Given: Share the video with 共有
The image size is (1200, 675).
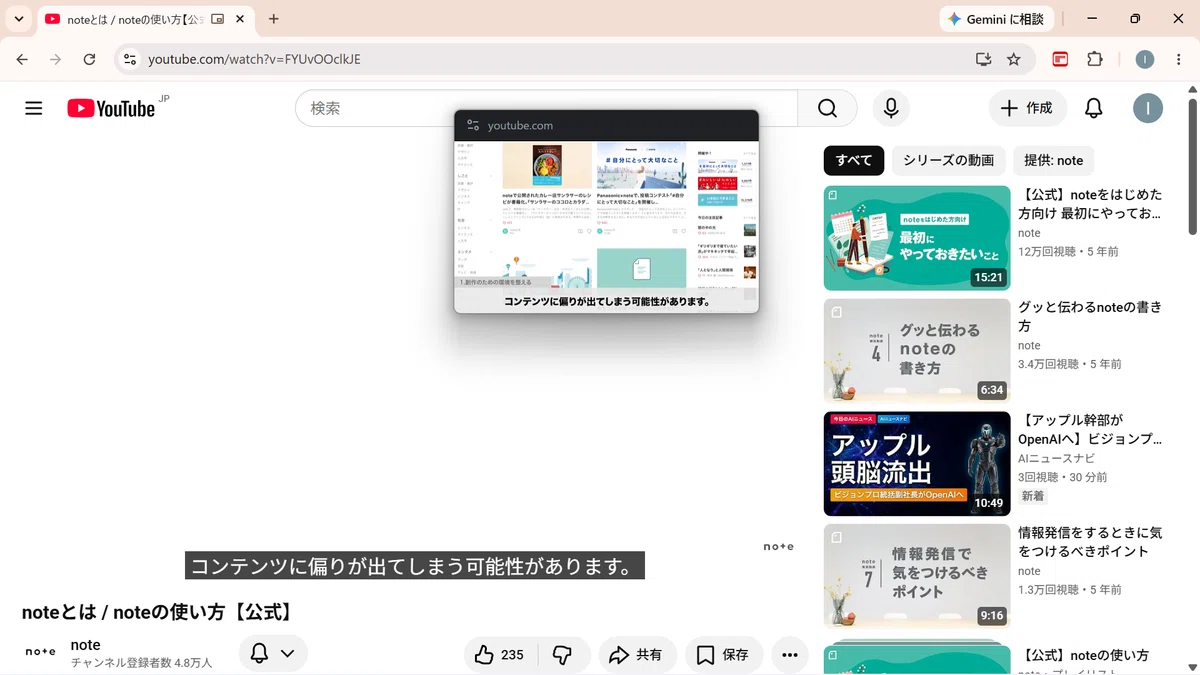Looking at the screenshot, I should (x=637, y=655).
